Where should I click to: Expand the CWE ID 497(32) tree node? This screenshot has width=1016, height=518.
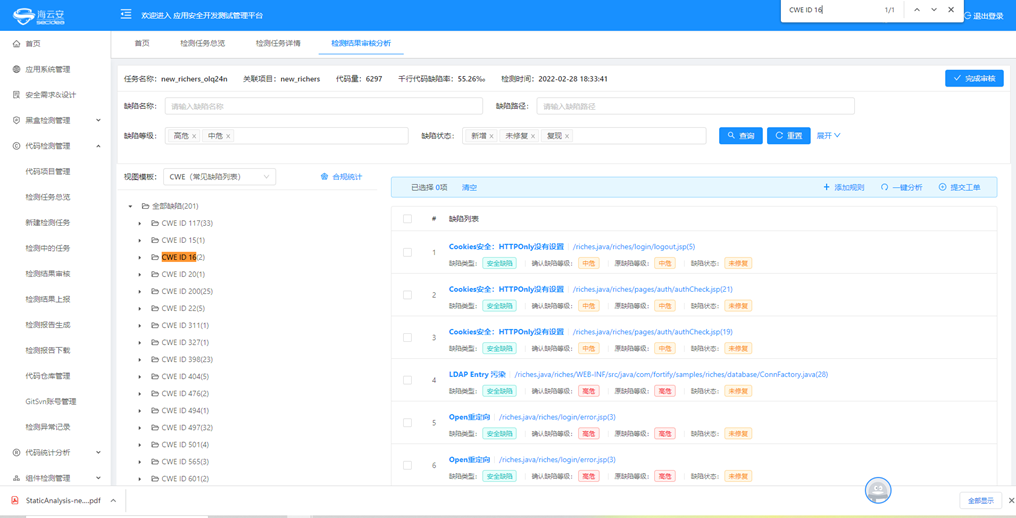[140, 427]
